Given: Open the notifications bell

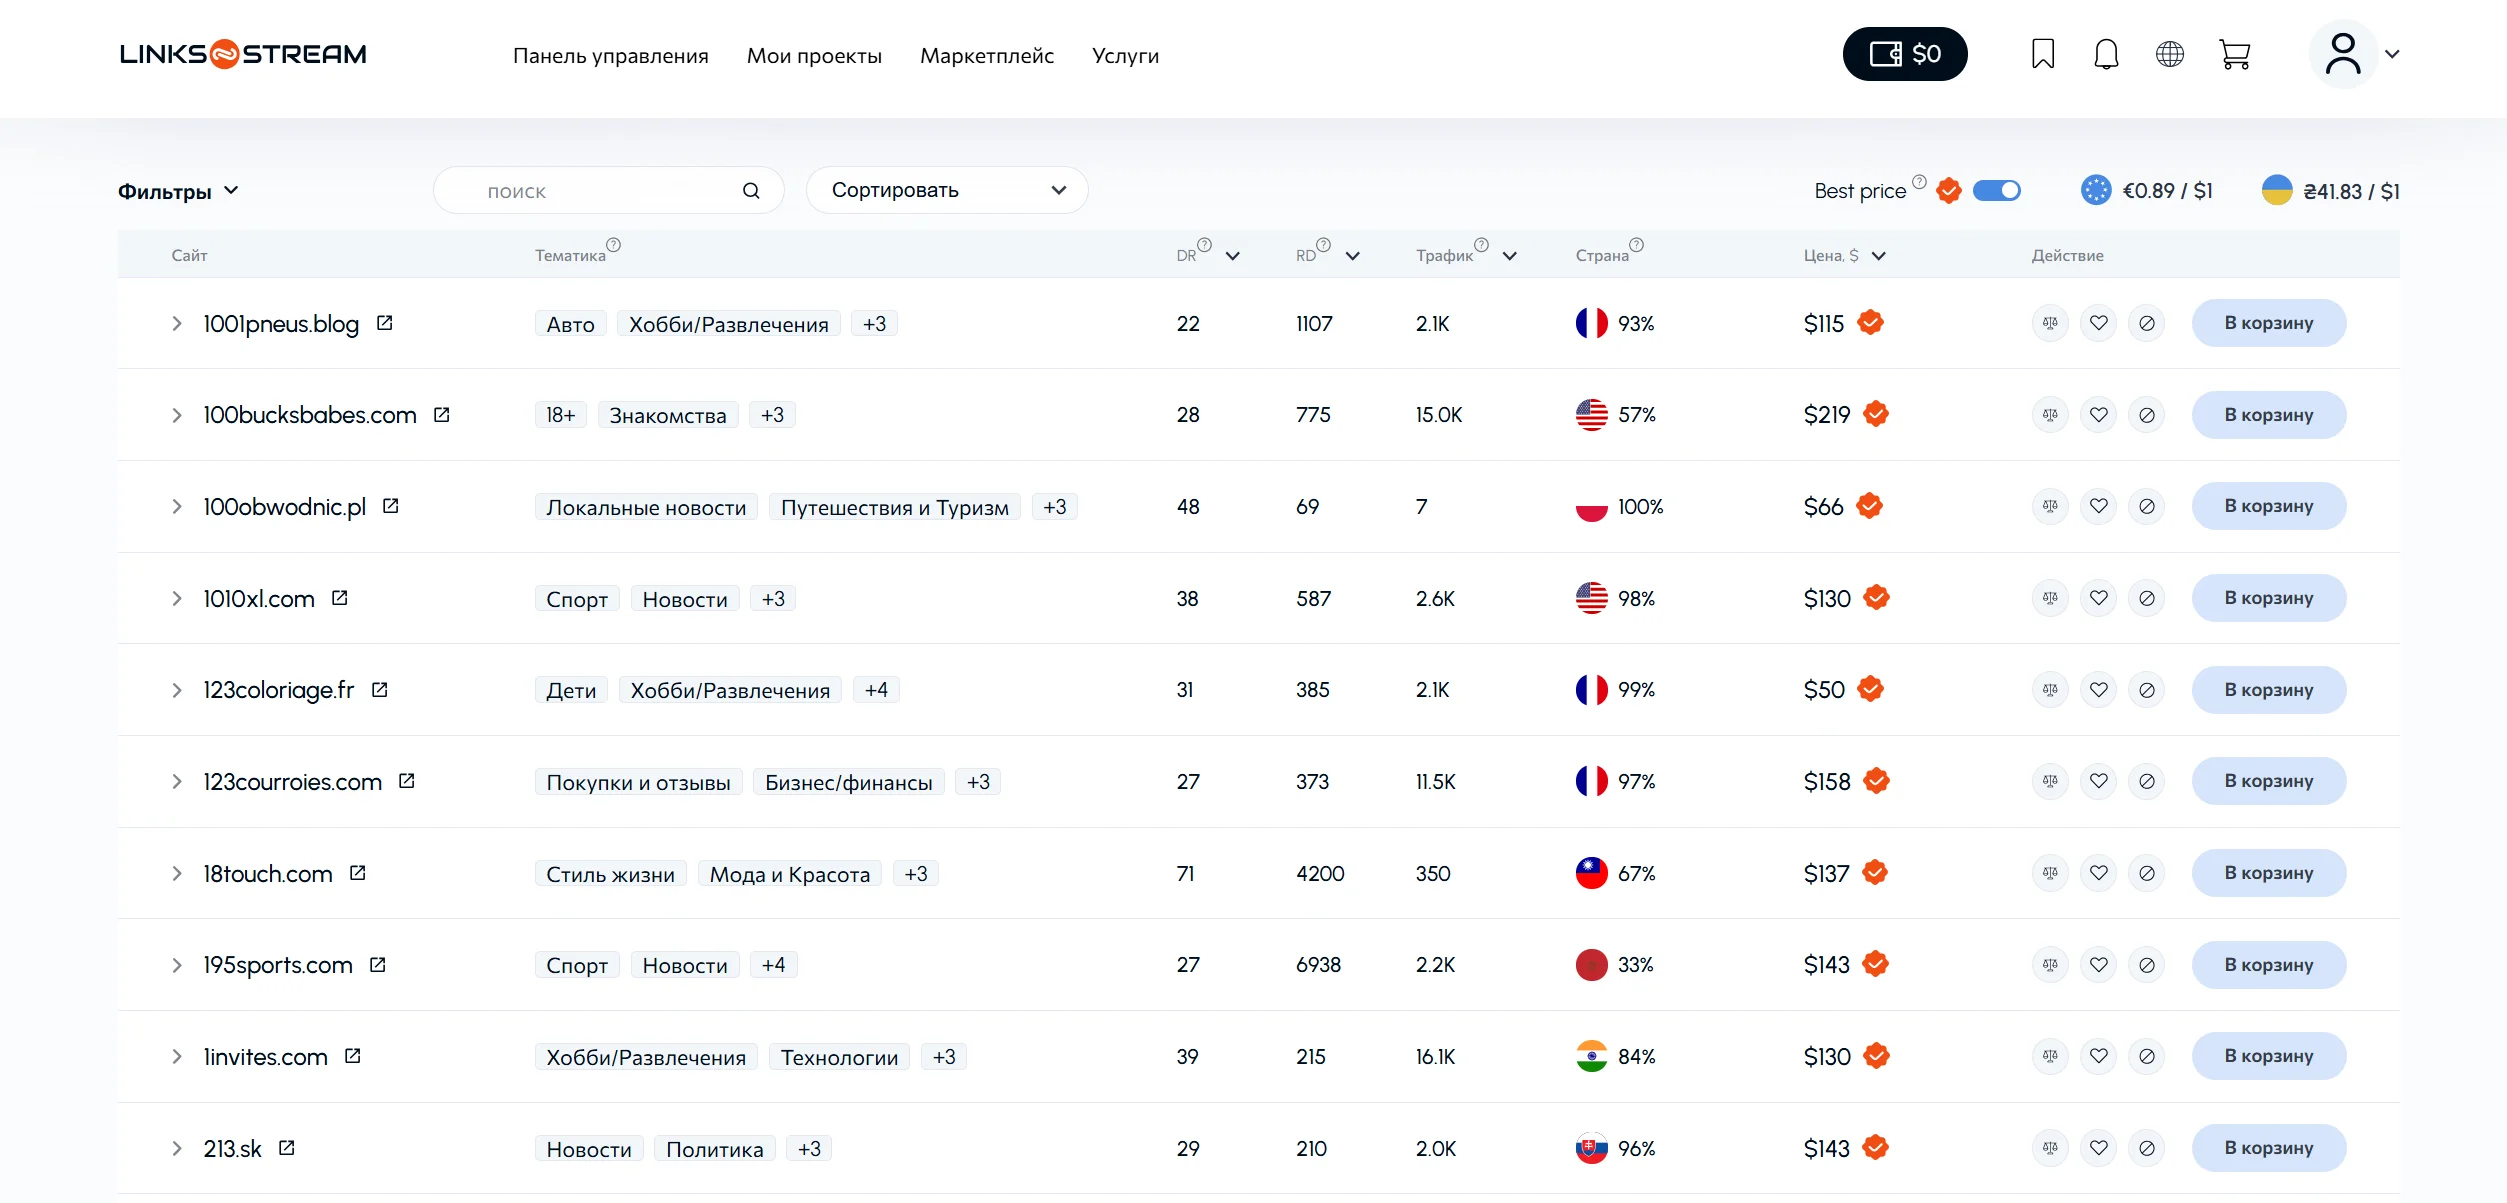Looking at the screenshot, I should (2106, 54).
